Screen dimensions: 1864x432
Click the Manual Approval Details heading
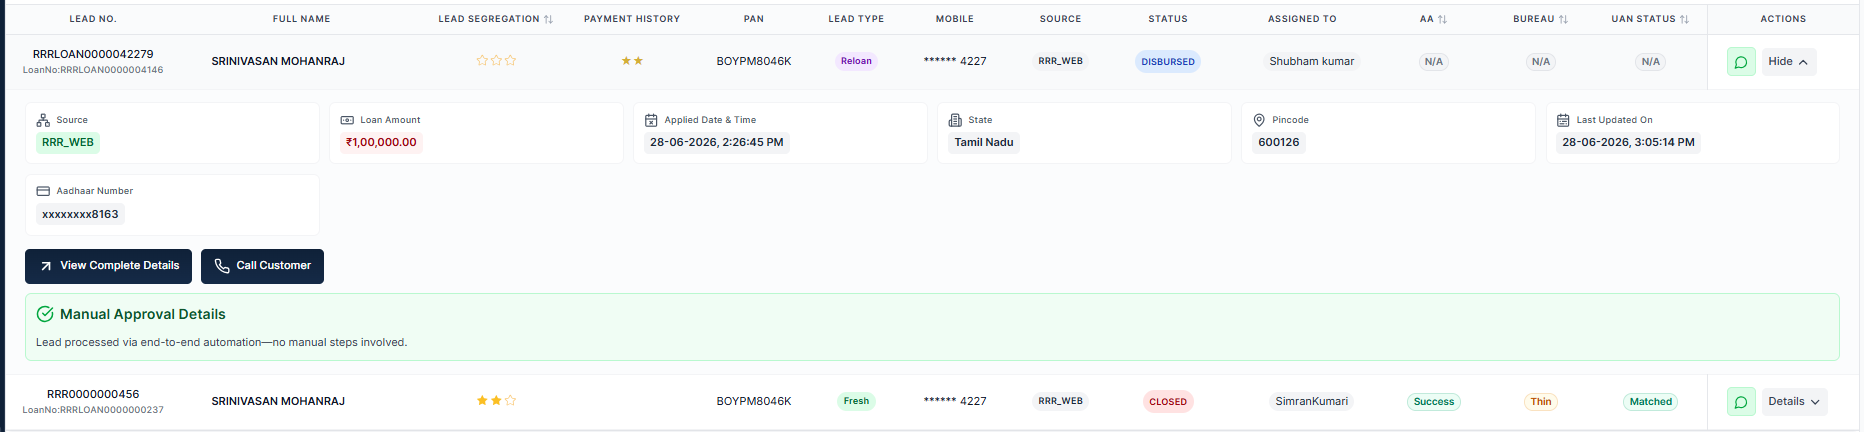coord(143,314)
